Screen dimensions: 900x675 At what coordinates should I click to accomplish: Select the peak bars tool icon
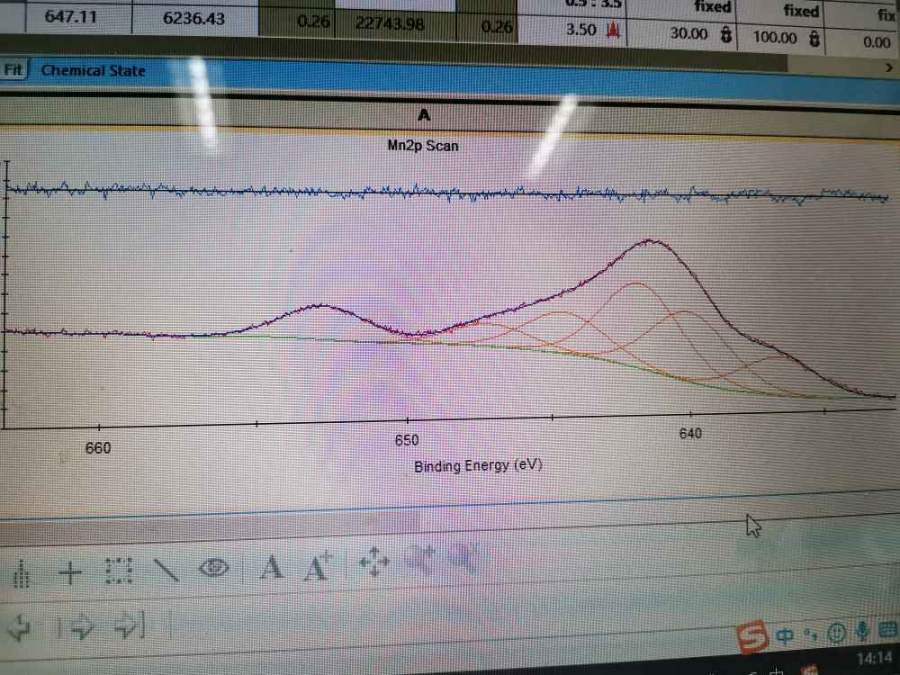21,574
